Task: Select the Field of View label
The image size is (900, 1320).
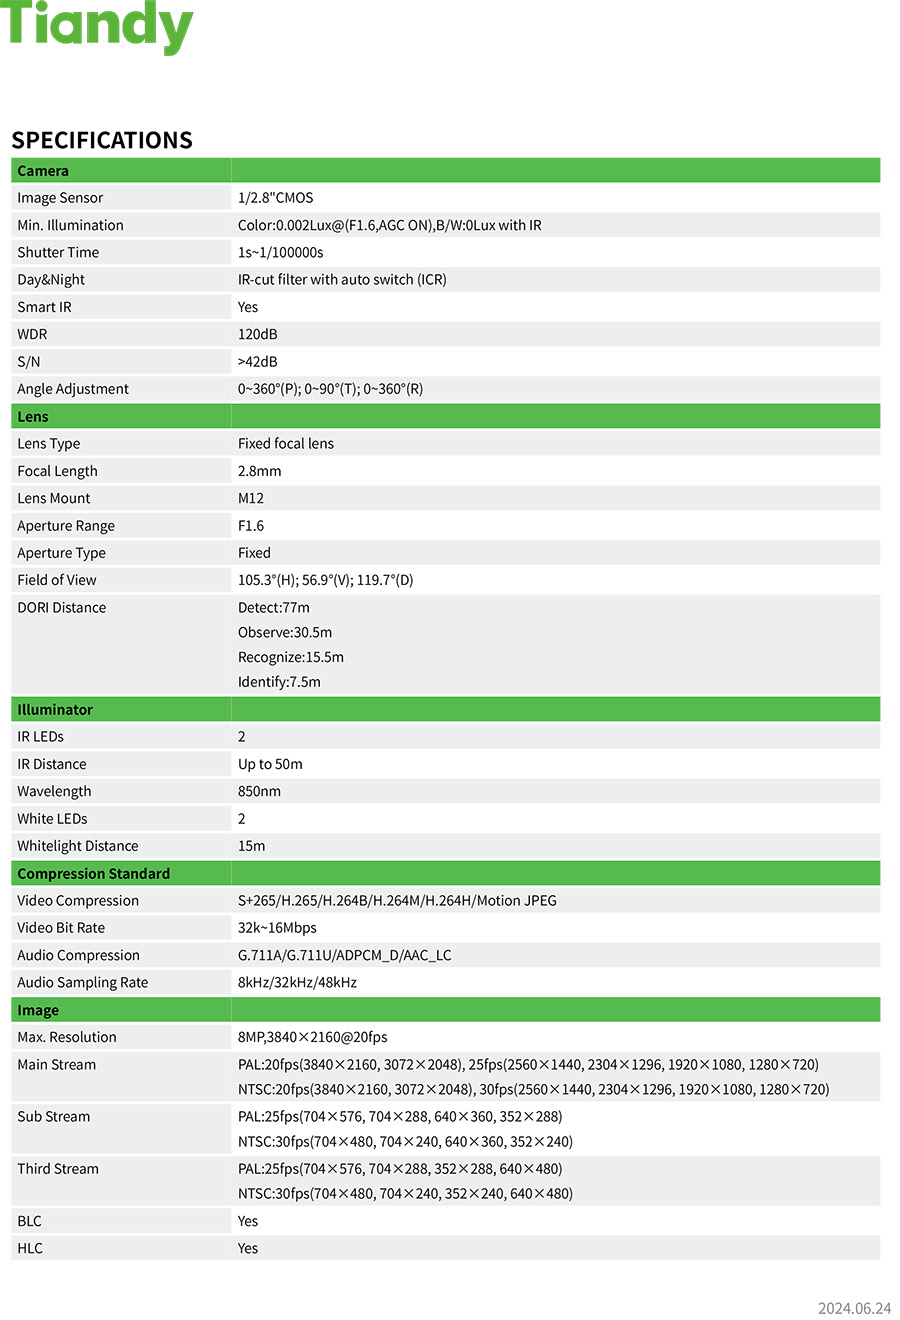Action: pos(57,580)
